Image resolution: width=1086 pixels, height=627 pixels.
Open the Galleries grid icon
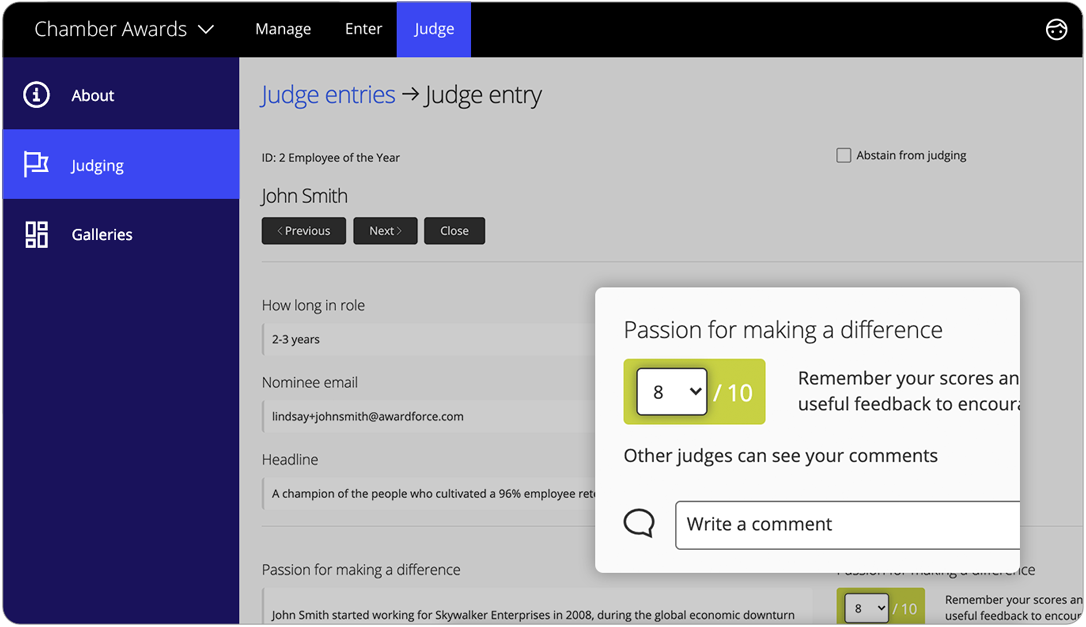[x=37, y=234]
